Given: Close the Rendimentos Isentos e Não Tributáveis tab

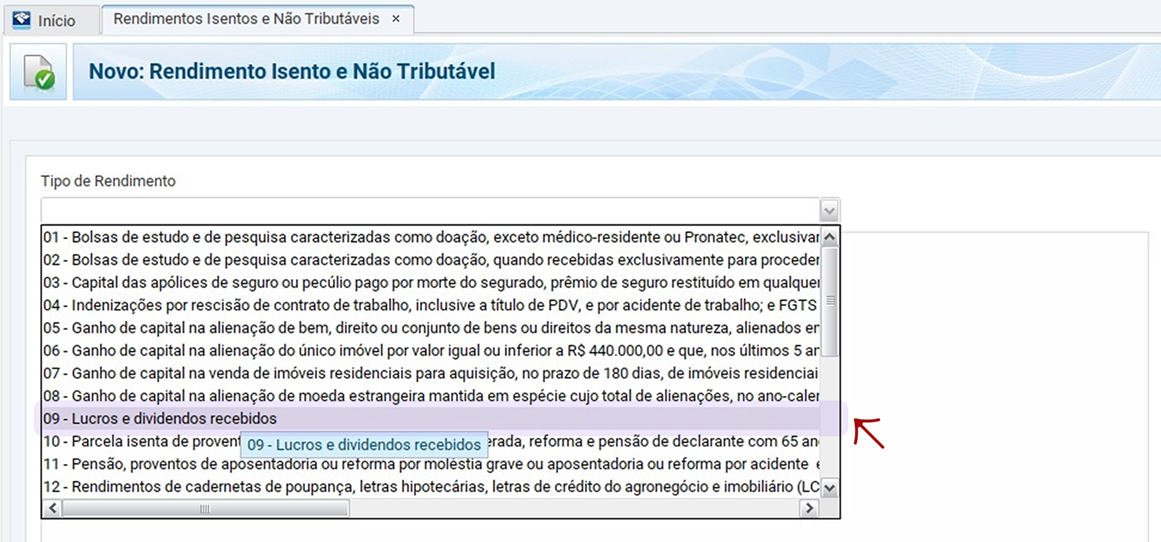Looking at the screenshot, I should click(x=395, y=19).
